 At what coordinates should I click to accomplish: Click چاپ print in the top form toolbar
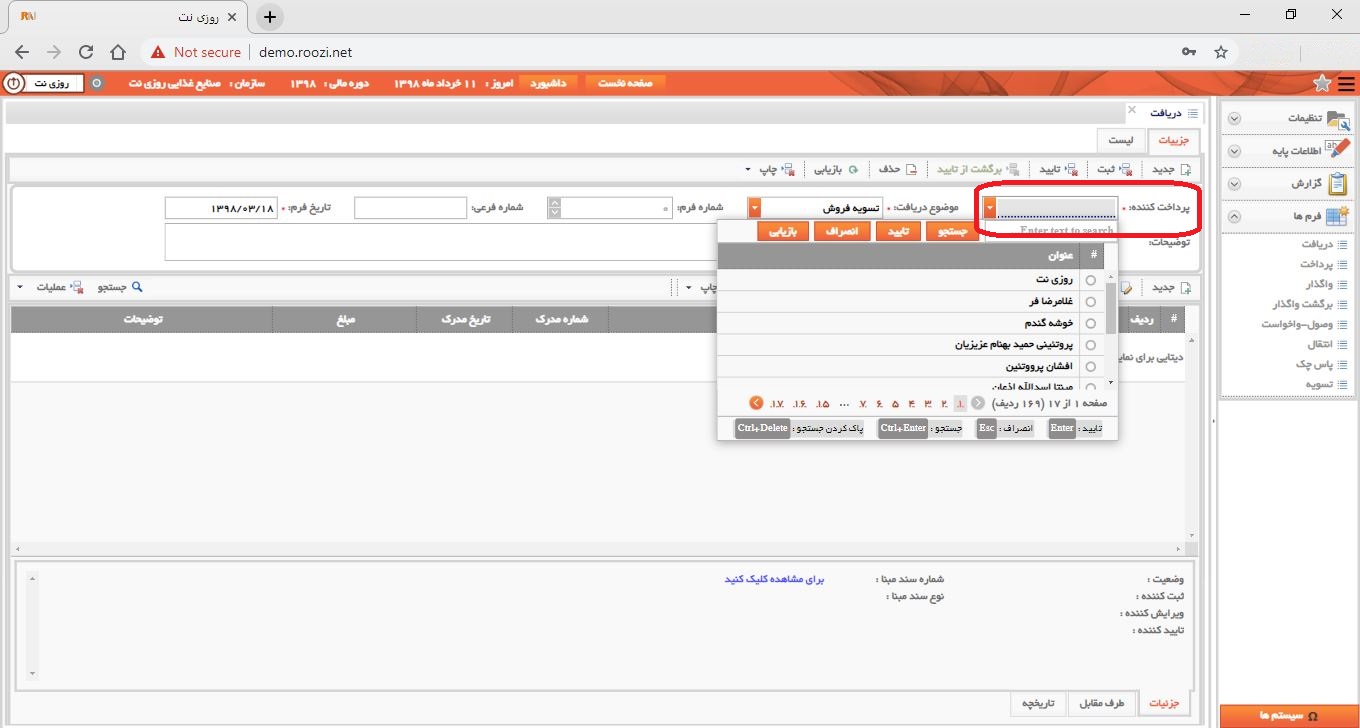pyautogui.click(x=776, y=169)
